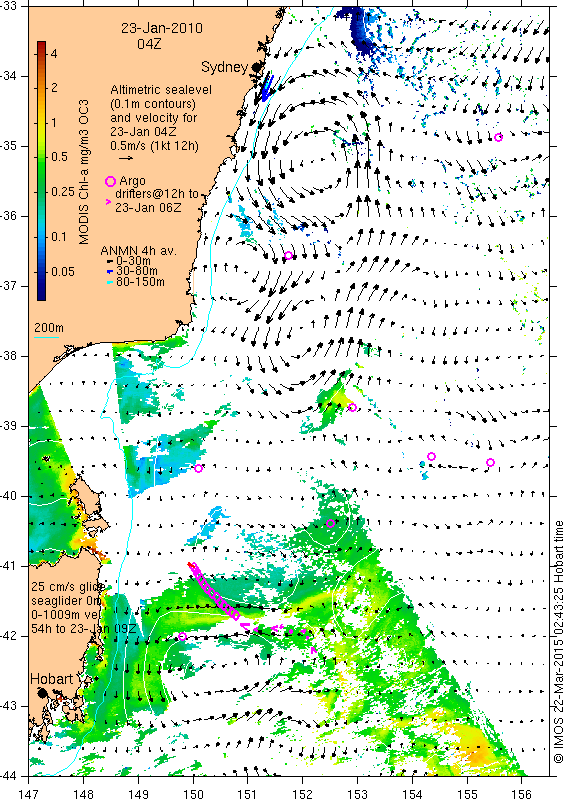Click the colorbar value 0.05
The height and width of the screenshot is (800, 570).
[62, 272]
